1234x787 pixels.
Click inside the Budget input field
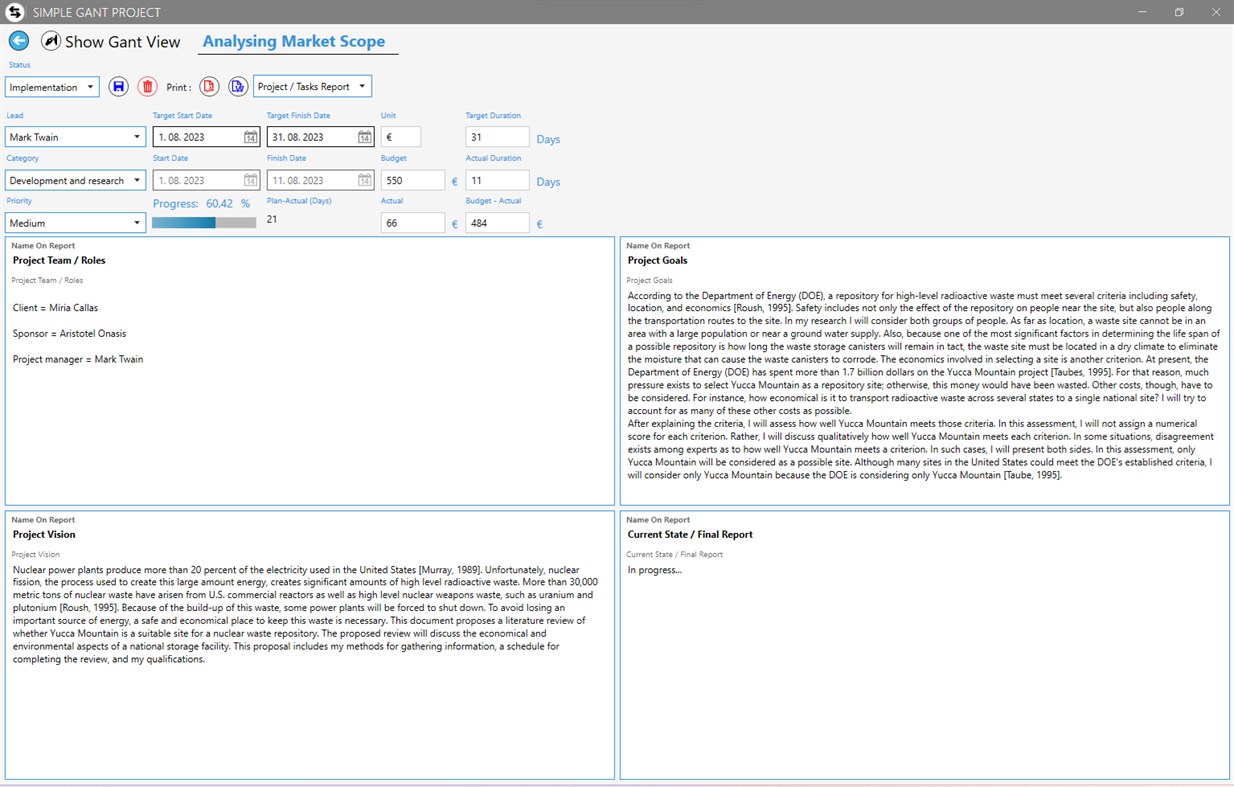[x=413, y=179]
